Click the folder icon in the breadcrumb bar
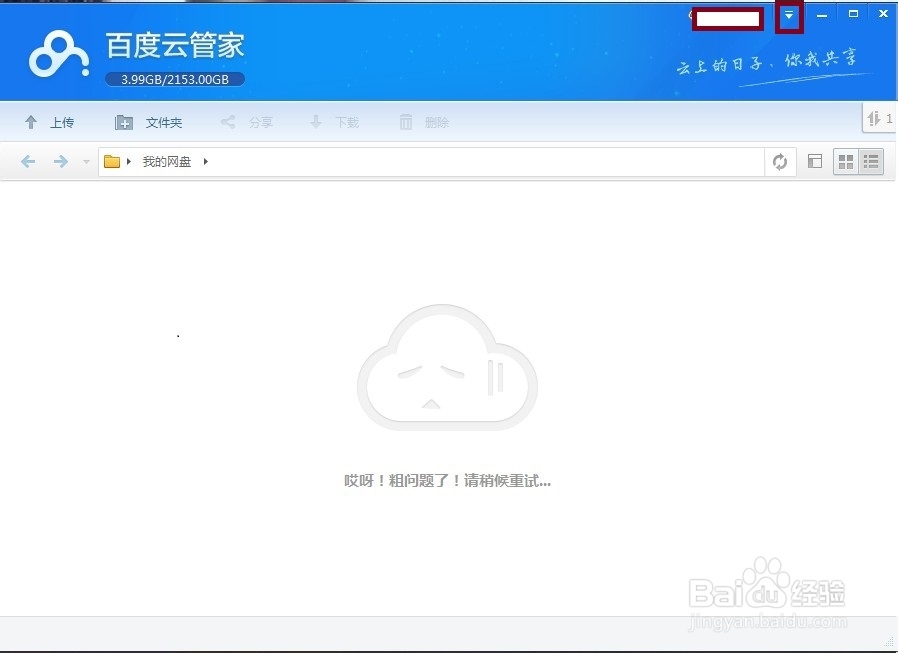The image size is (898, 653). 113,161
